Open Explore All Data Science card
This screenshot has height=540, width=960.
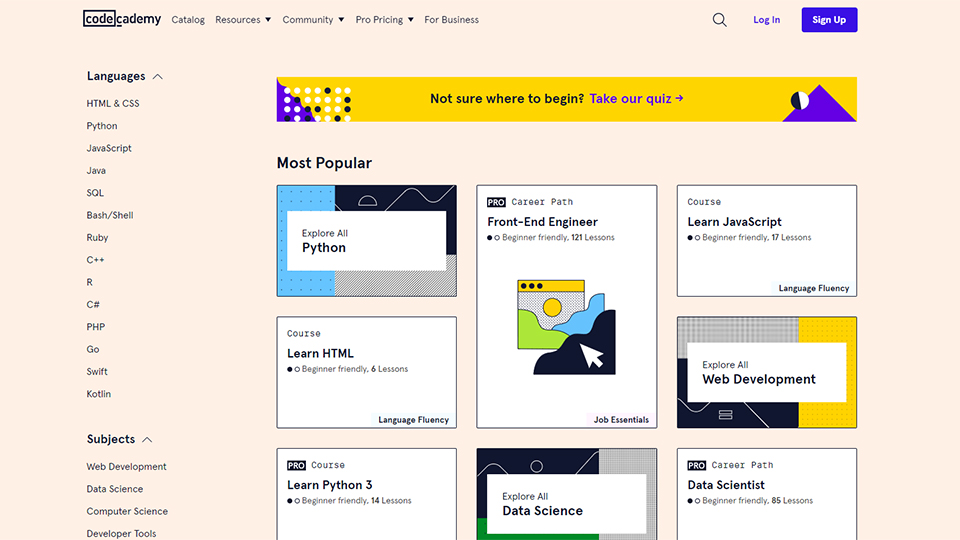click(566, 494)
